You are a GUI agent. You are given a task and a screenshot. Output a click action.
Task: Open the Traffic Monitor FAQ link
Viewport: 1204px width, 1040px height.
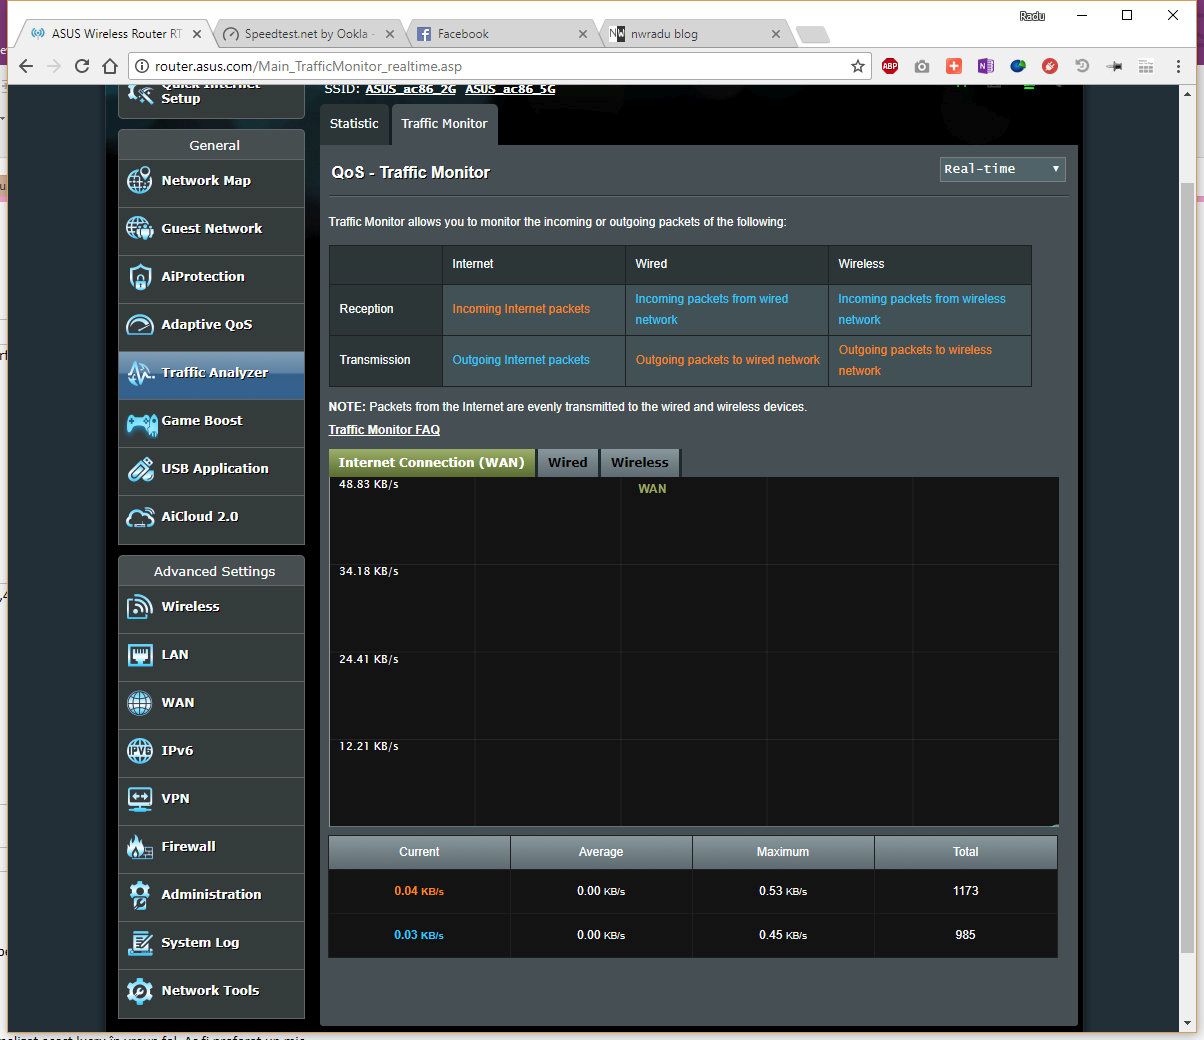384,430
